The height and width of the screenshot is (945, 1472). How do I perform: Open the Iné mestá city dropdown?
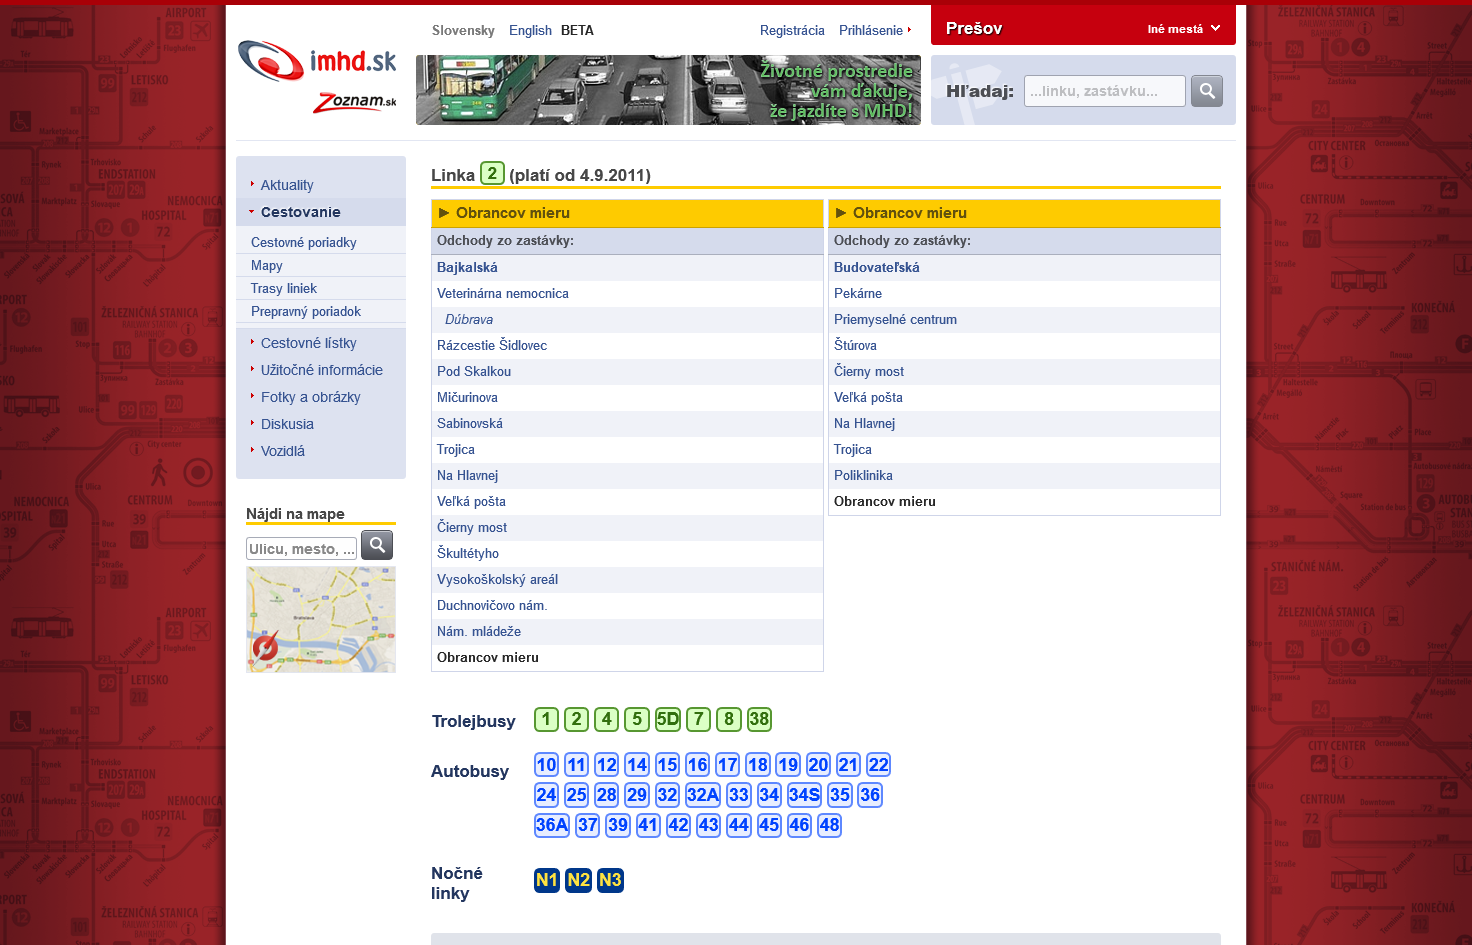tap(1183, 29)
